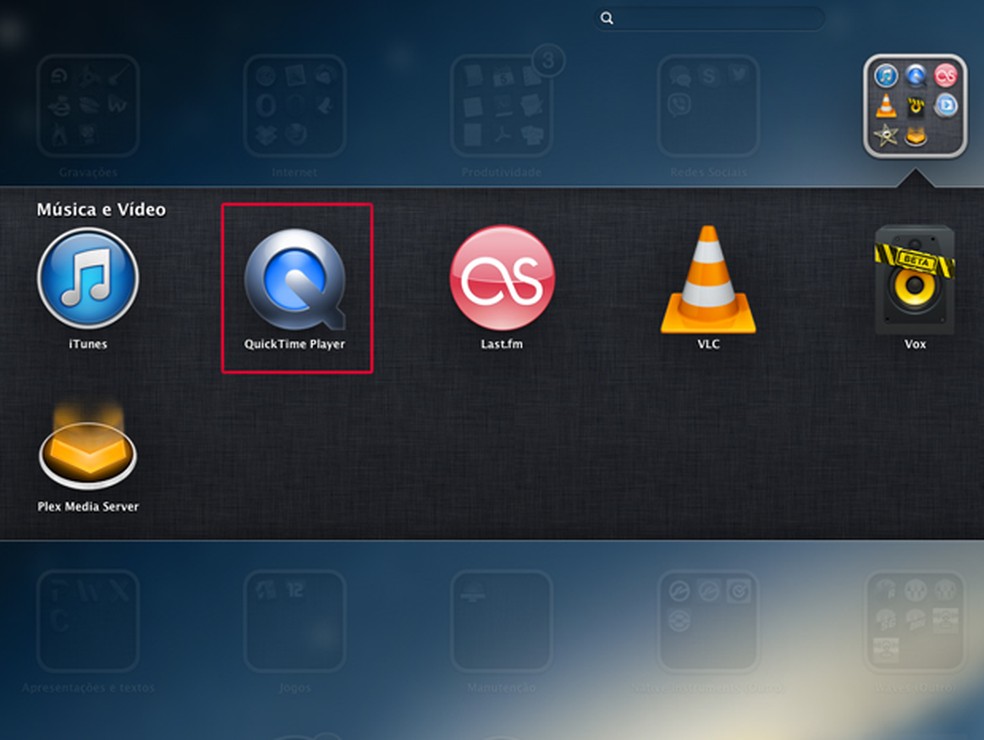The image size is (984, 740).
Task: Open the Jogos folder
Action: (x=294, y=620)
